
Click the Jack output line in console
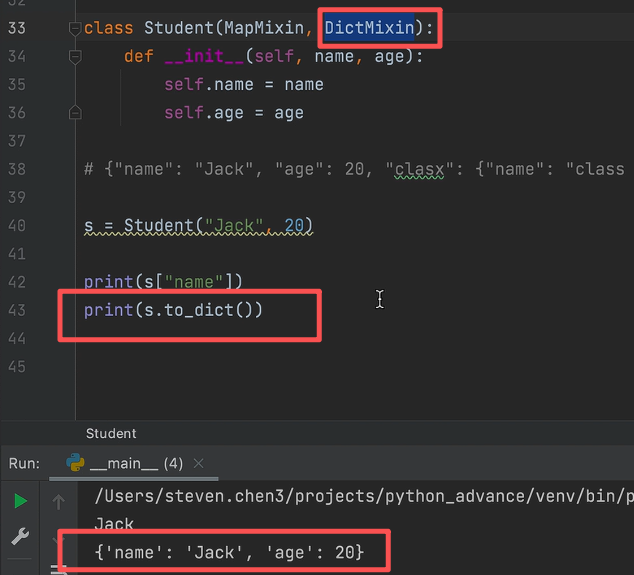pyautogui.click(x=113, y=523)
